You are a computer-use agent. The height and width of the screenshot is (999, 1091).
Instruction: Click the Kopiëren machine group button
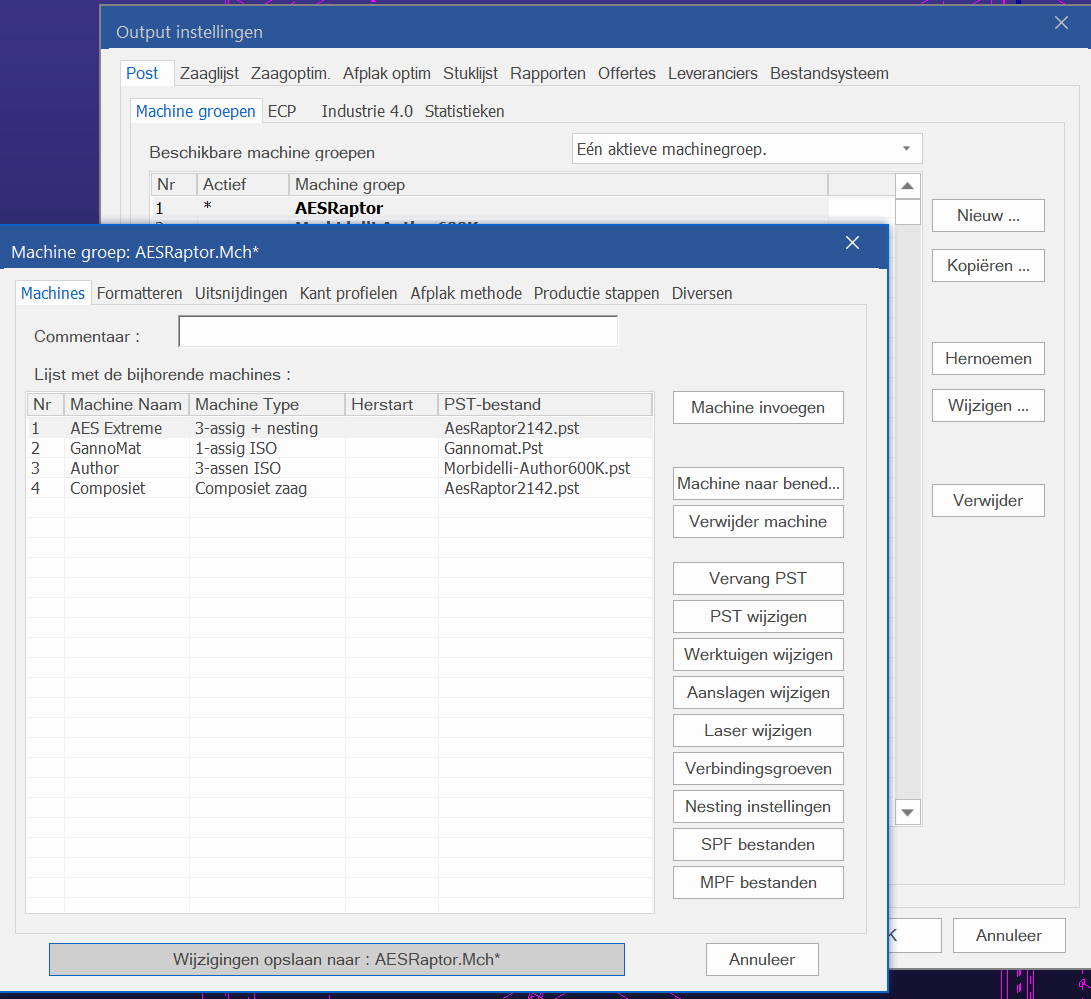coord(987,266)
